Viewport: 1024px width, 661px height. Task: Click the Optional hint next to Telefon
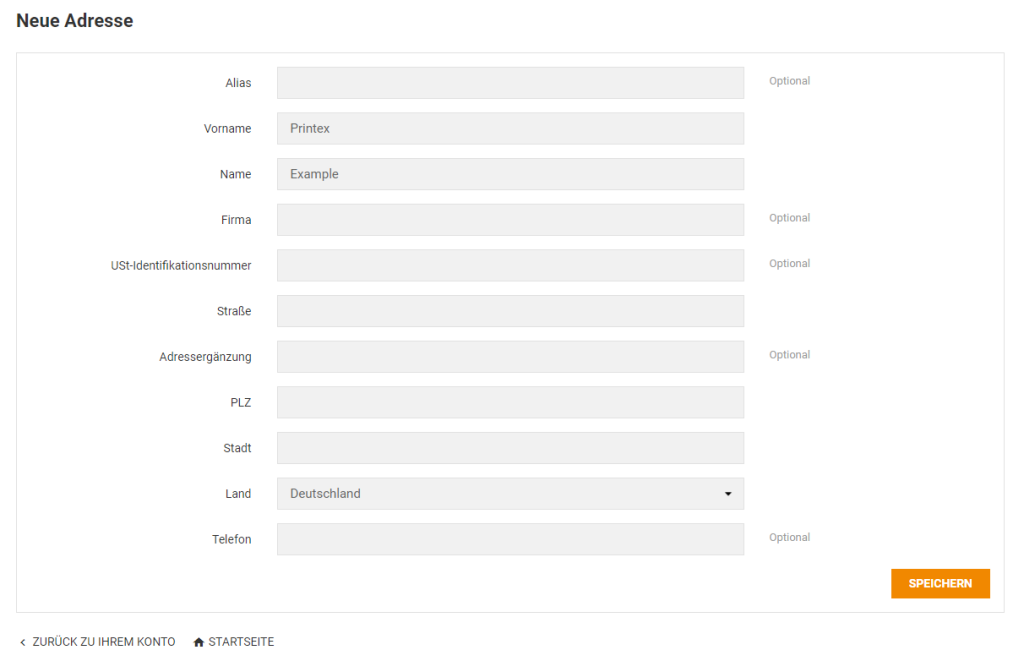tap(789, 538)
